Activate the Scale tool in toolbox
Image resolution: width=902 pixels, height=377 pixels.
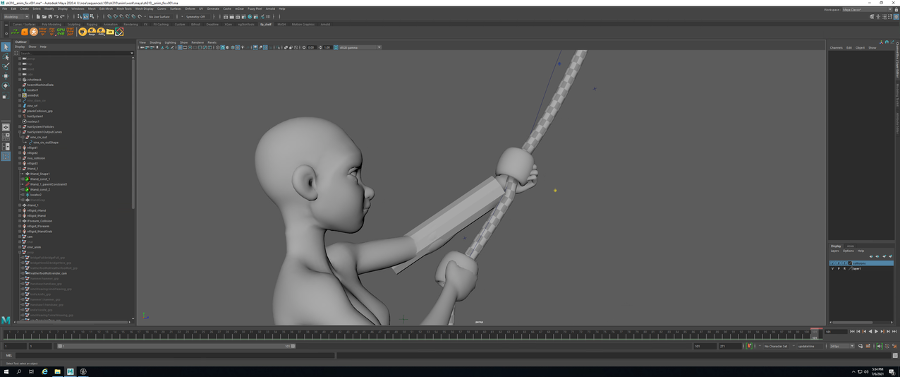tap(6, 96)
